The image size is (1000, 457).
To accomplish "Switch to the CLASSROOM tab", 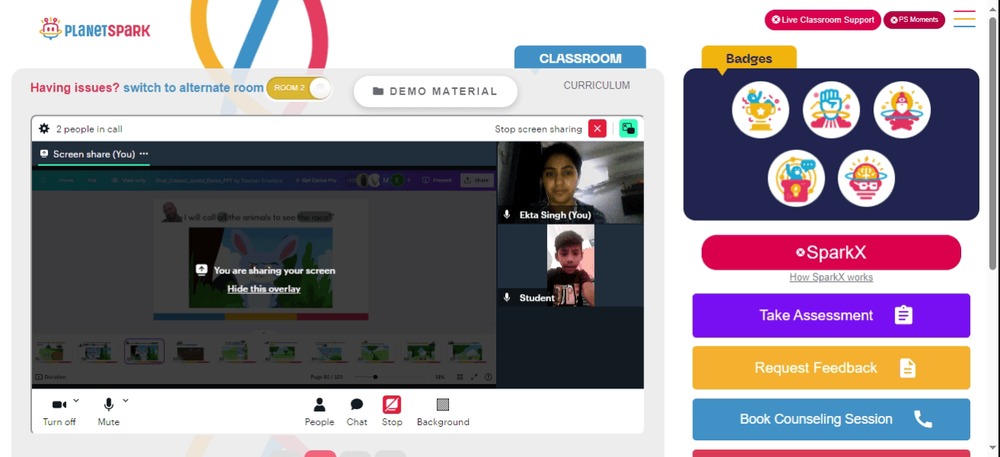I will tap(580, 58).
